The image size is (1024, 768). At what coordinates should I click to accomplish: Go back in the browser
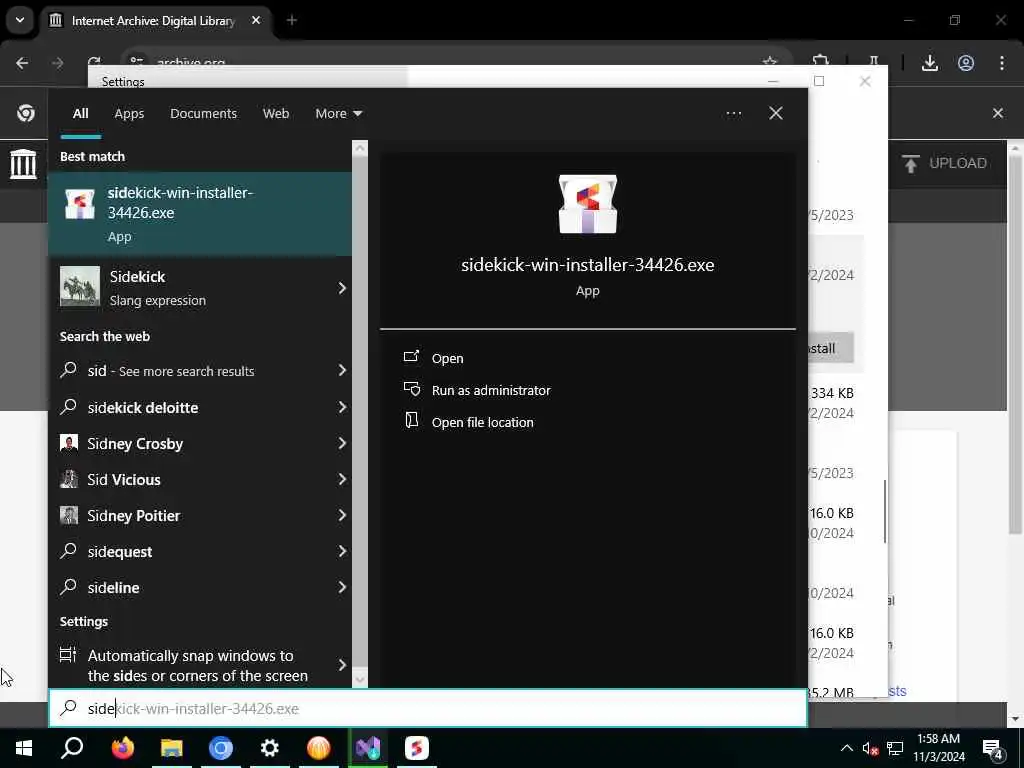22,63
